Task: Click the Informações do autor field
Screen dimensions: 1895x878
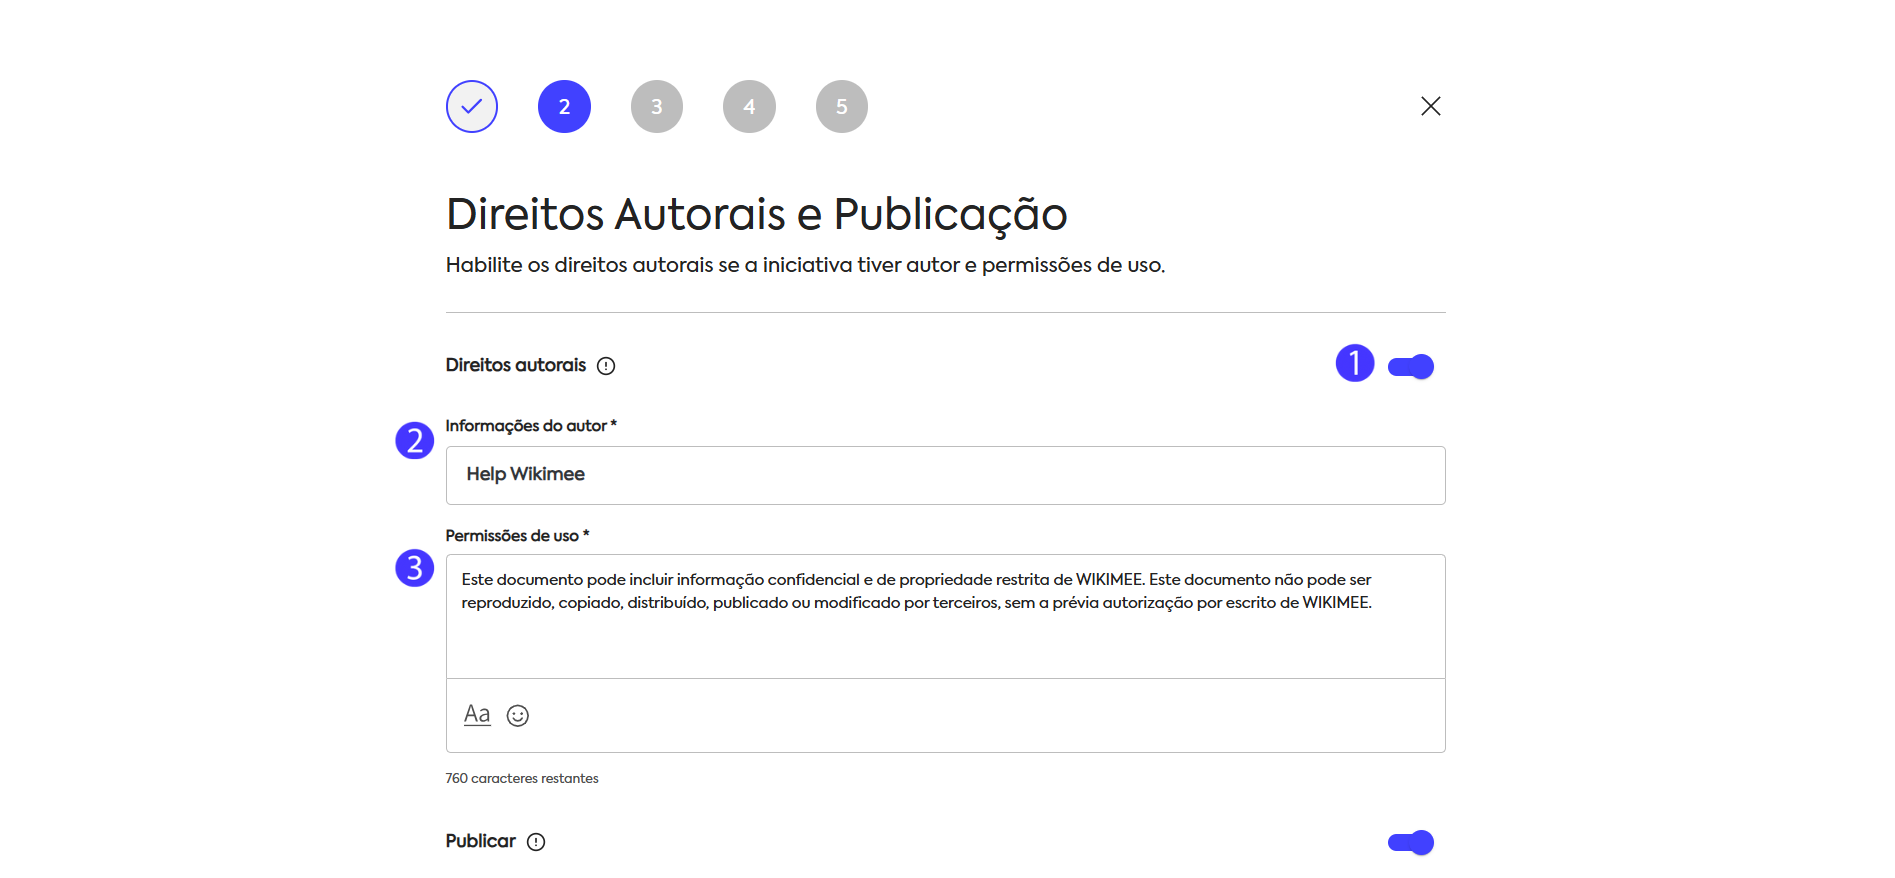Action: coord(945,475)
